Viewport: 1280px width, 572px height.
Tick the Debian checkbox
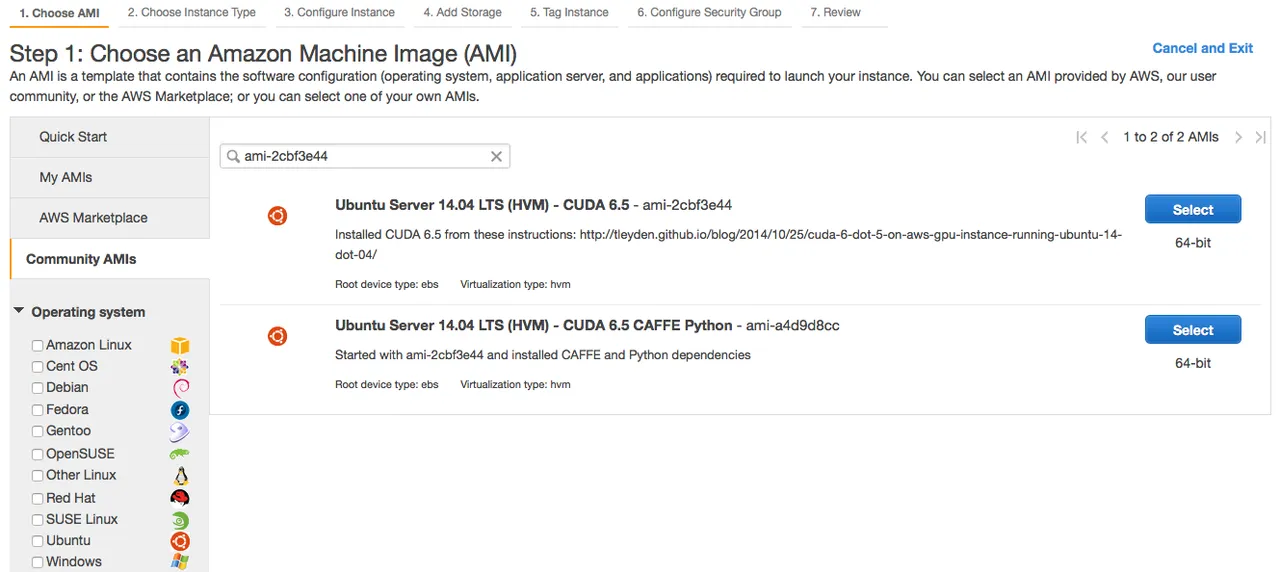click(x=37, y=388)
